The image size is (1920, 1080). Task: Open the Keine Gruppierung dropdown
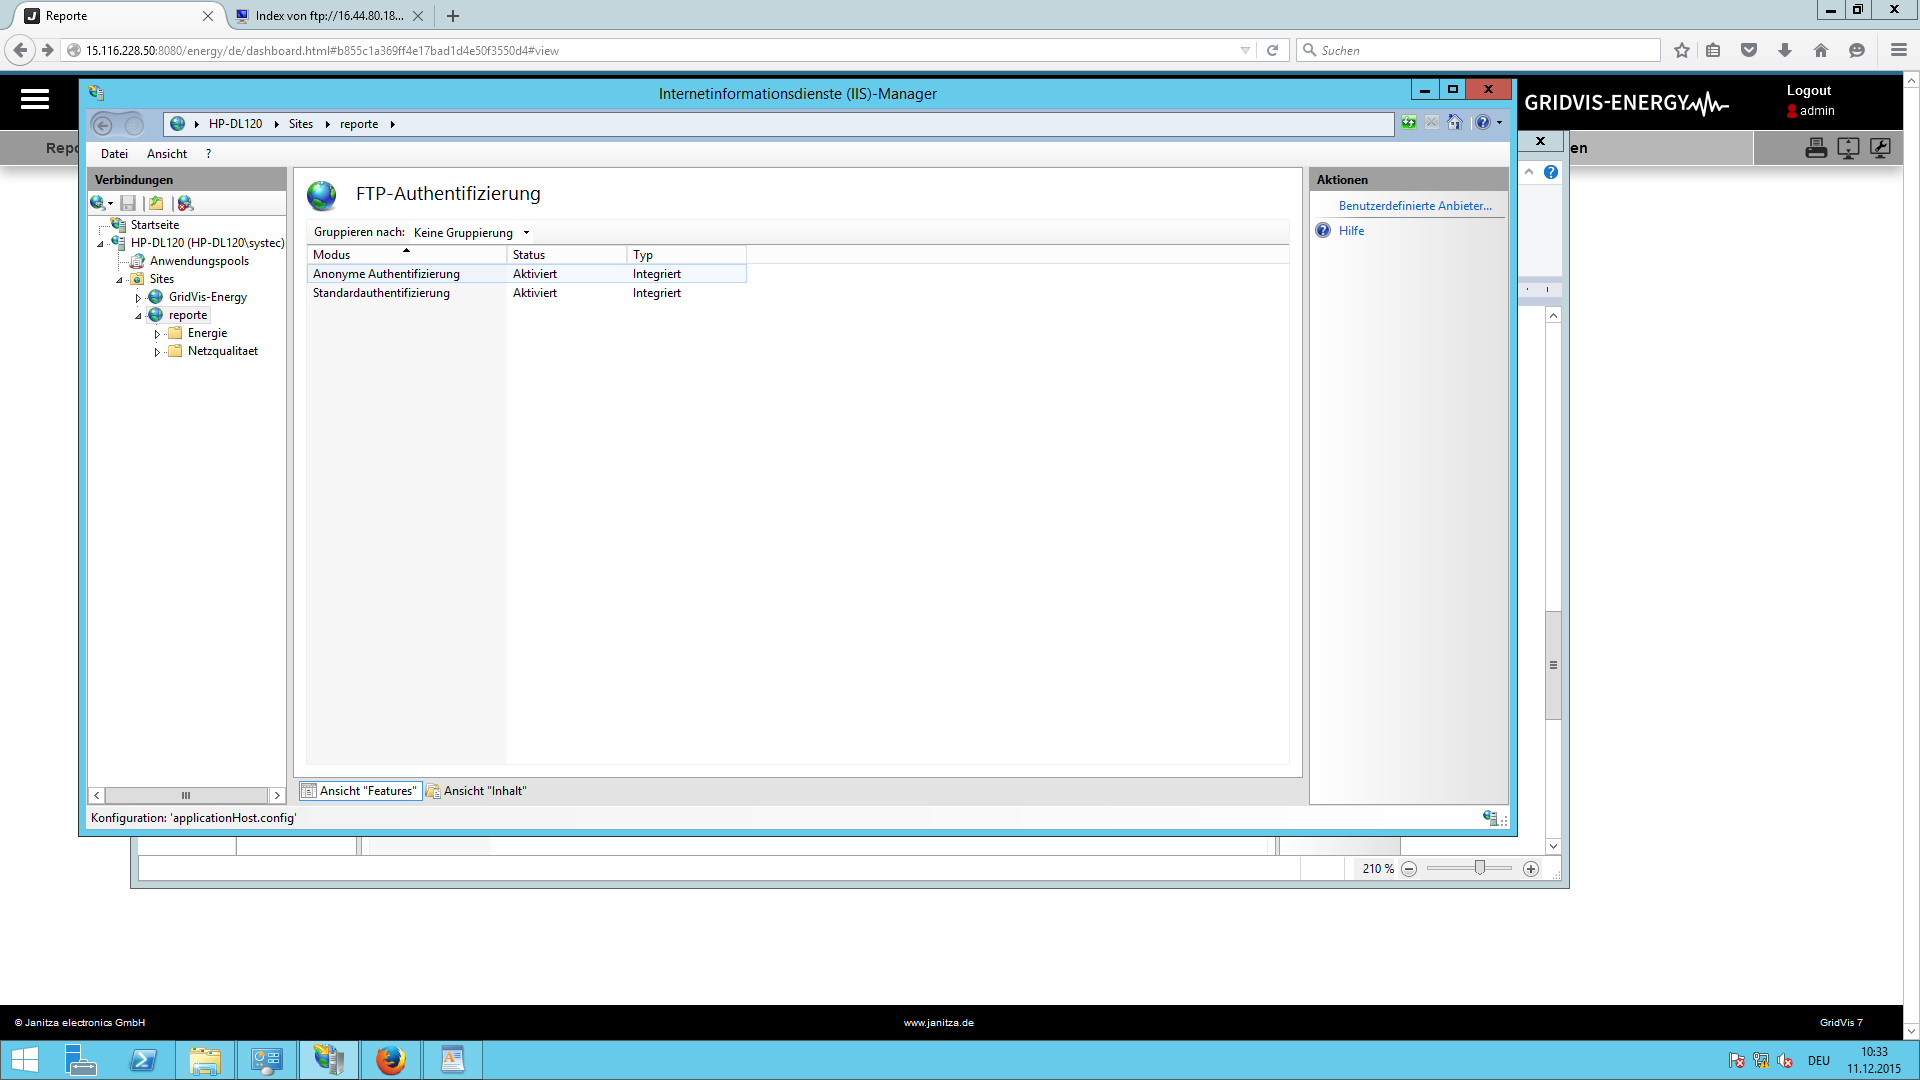(471, 233)
